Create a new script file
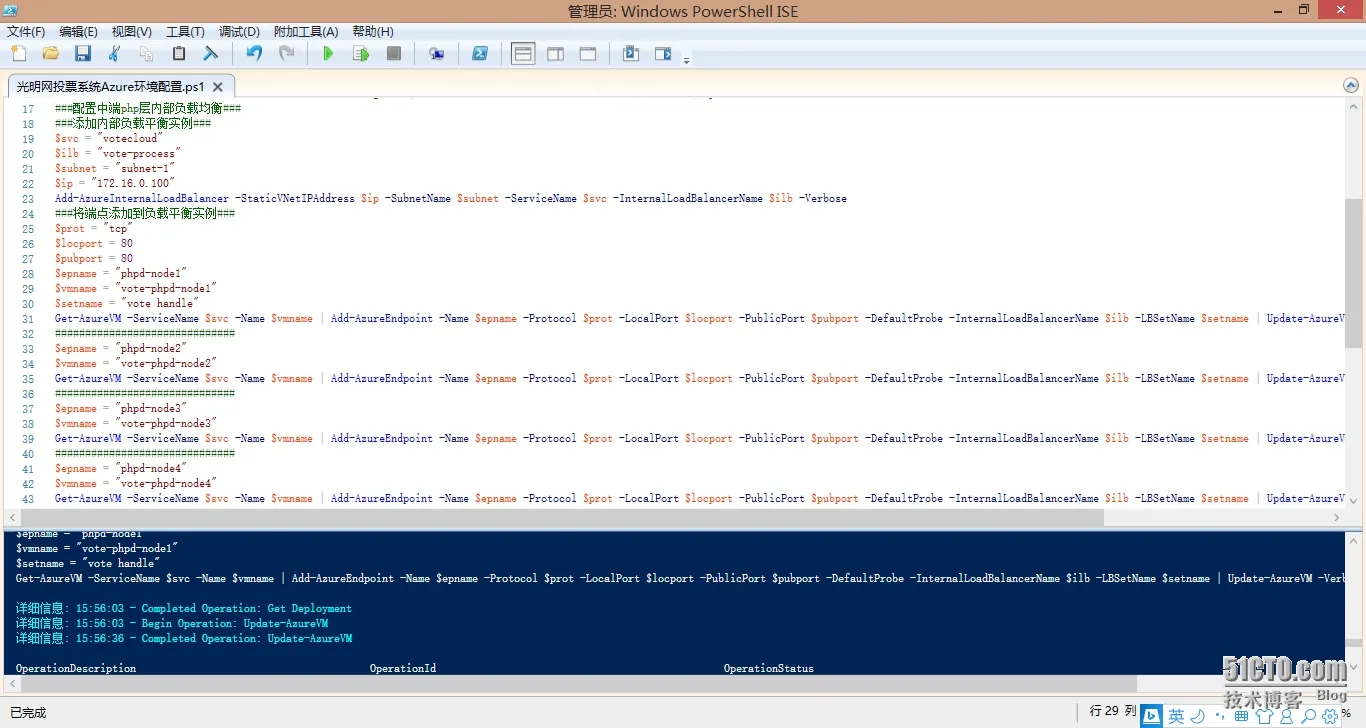This screenshot has width=1366, height=728. tap(18, 54)
